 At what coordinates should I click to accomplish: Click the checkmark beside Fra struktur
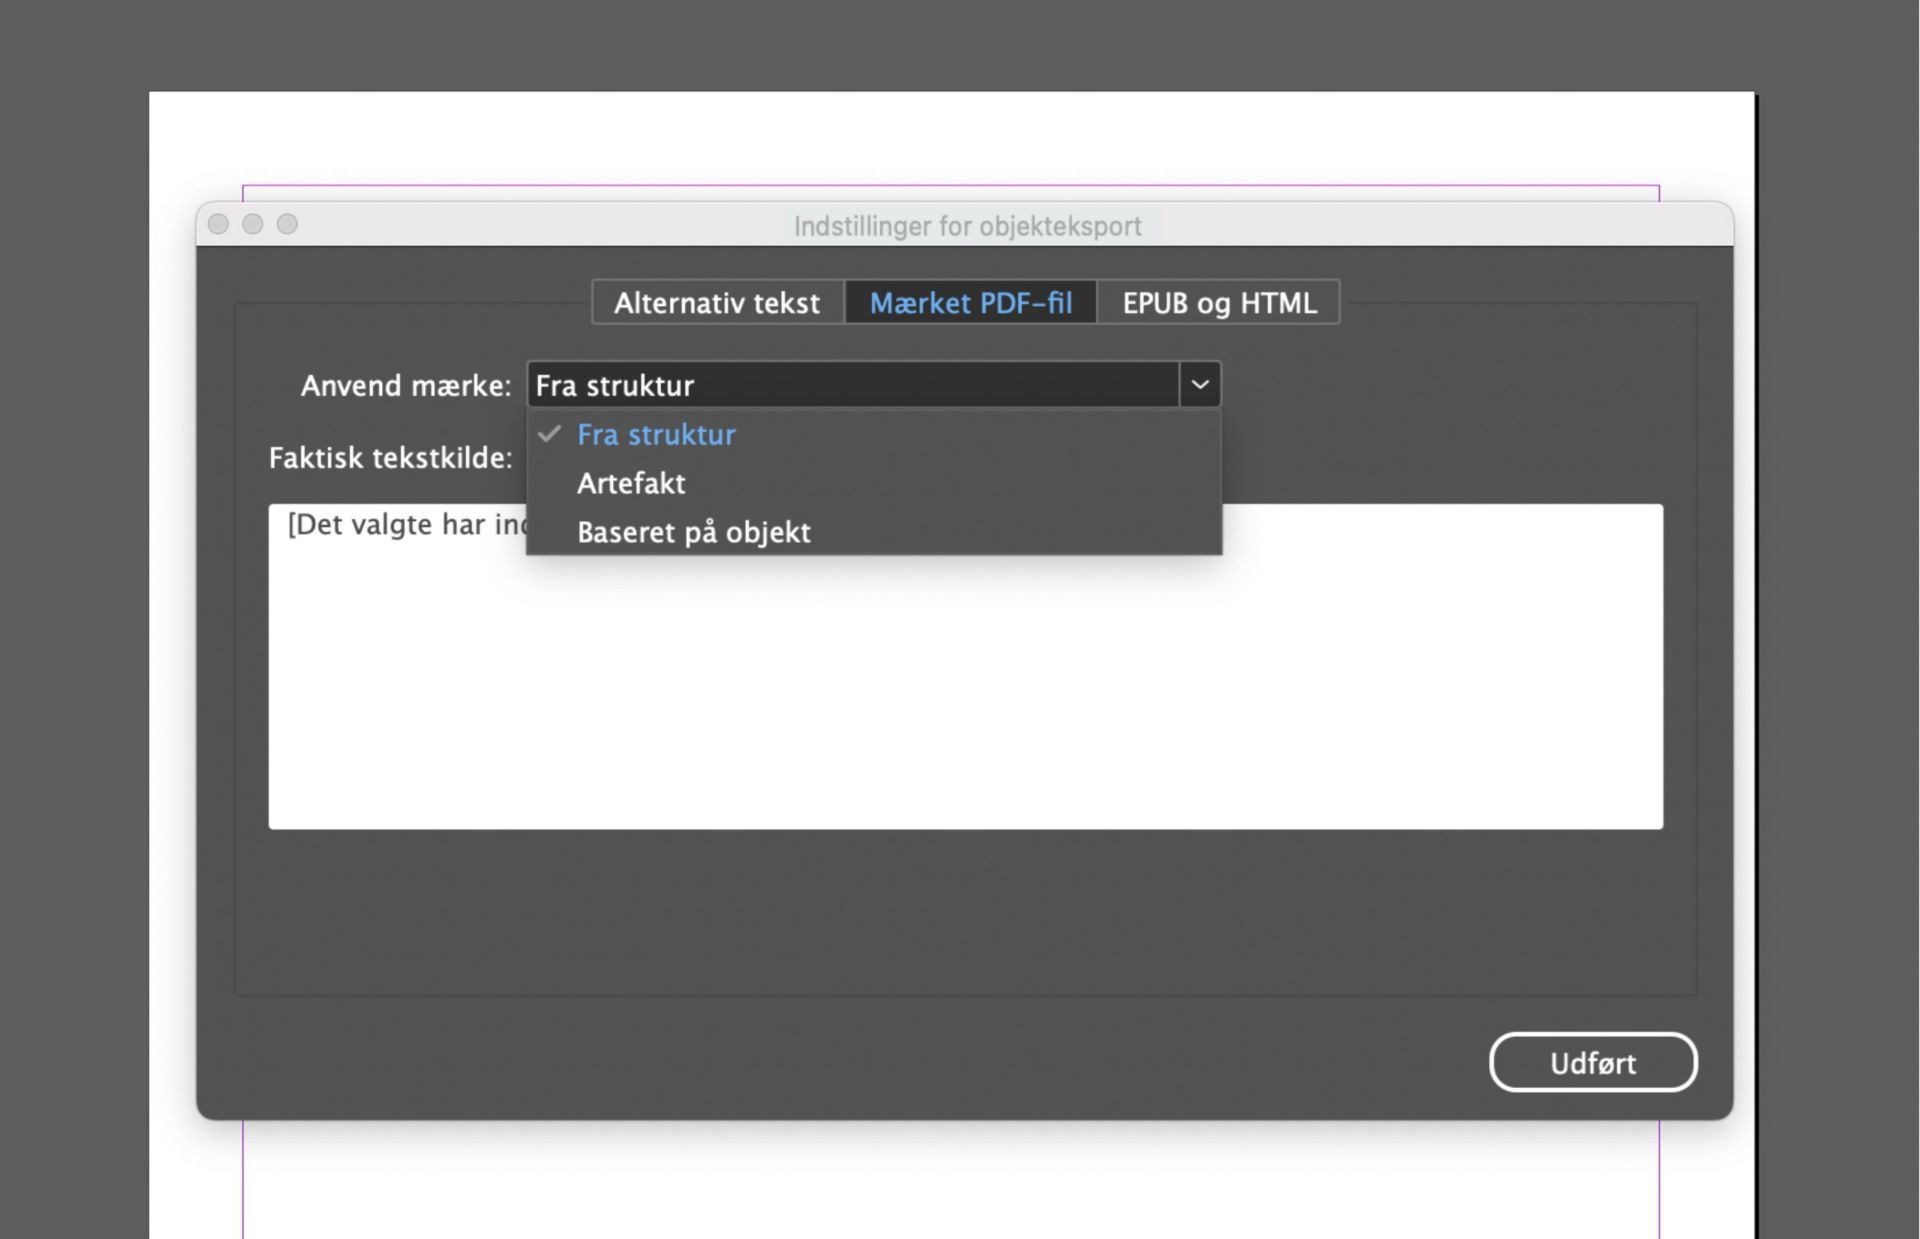tap(549, 434)
